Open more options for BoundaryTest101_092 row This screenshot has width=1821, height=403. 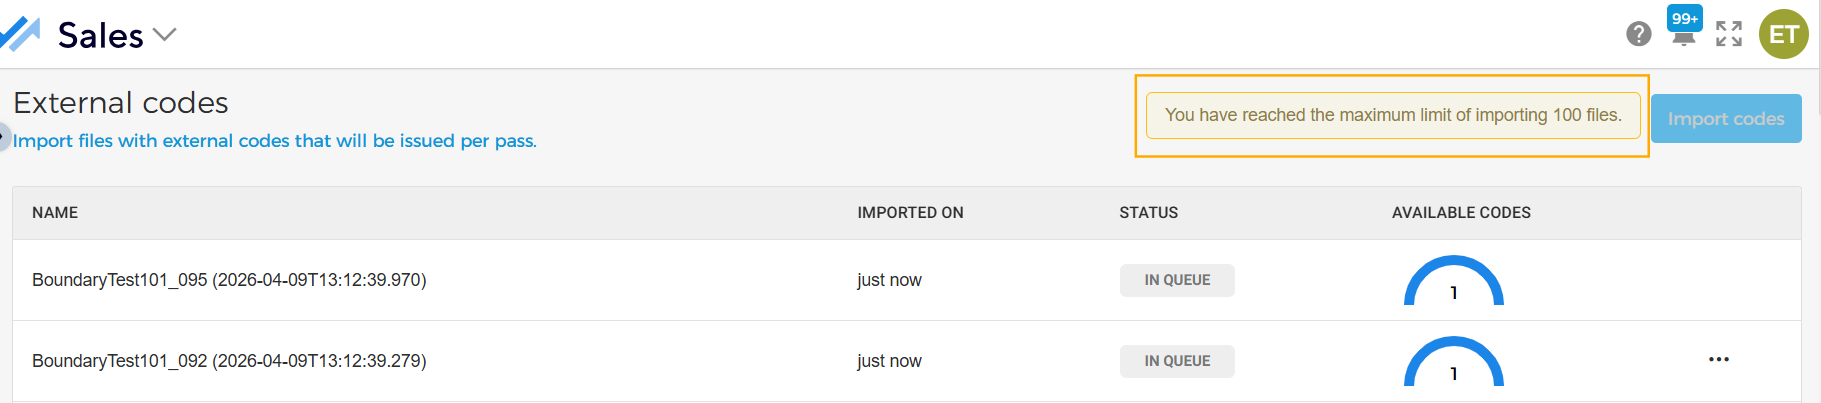(1718, 360)
